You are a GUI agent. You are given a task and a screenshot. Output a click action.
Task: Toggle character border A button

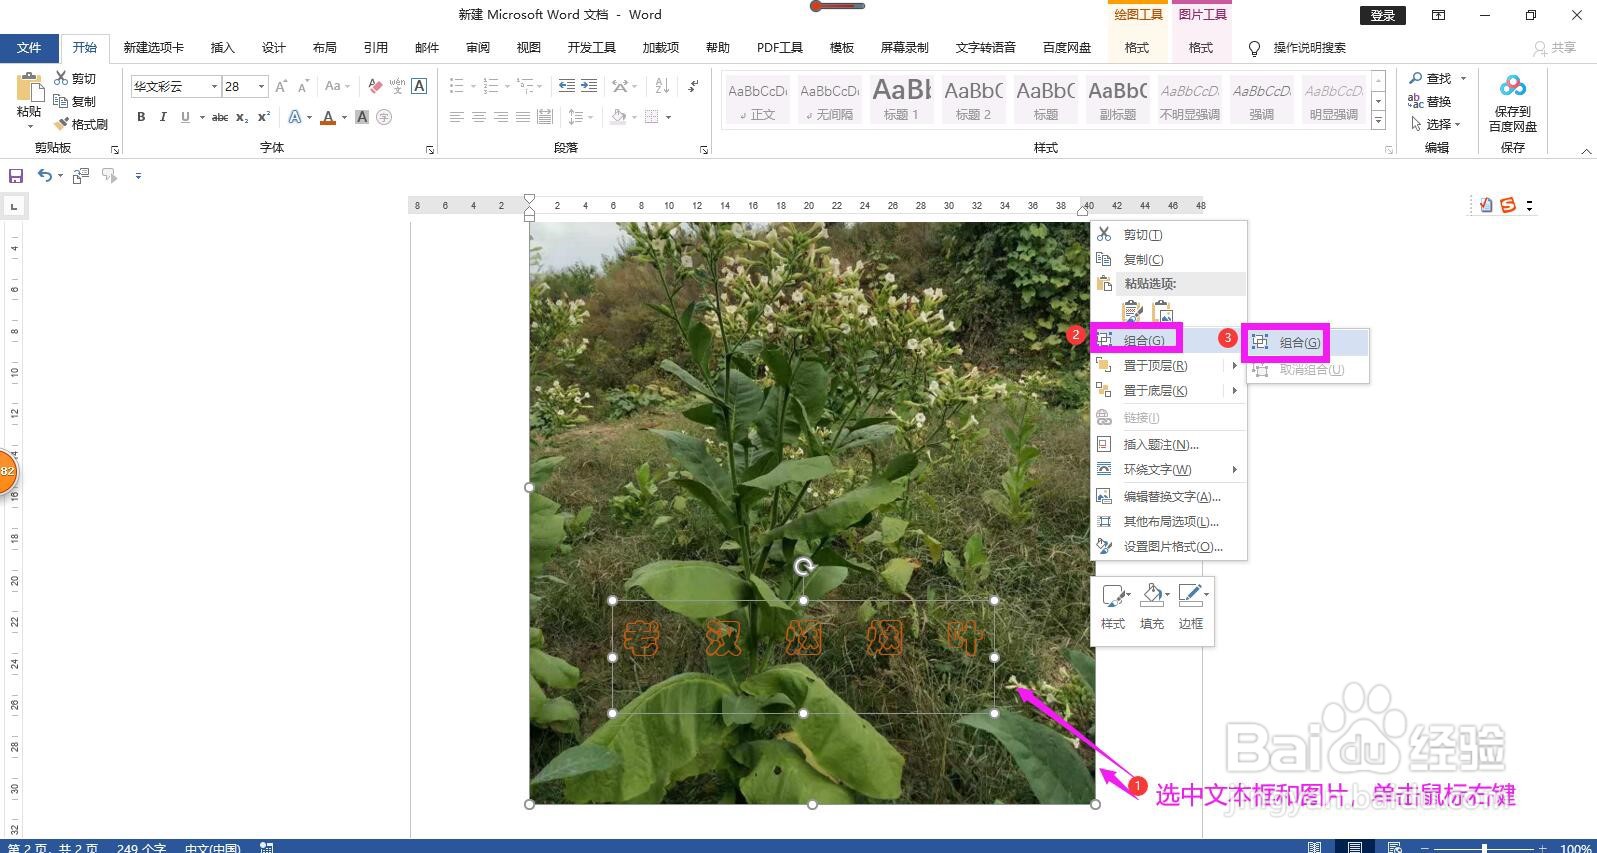[x=419, y=86]
